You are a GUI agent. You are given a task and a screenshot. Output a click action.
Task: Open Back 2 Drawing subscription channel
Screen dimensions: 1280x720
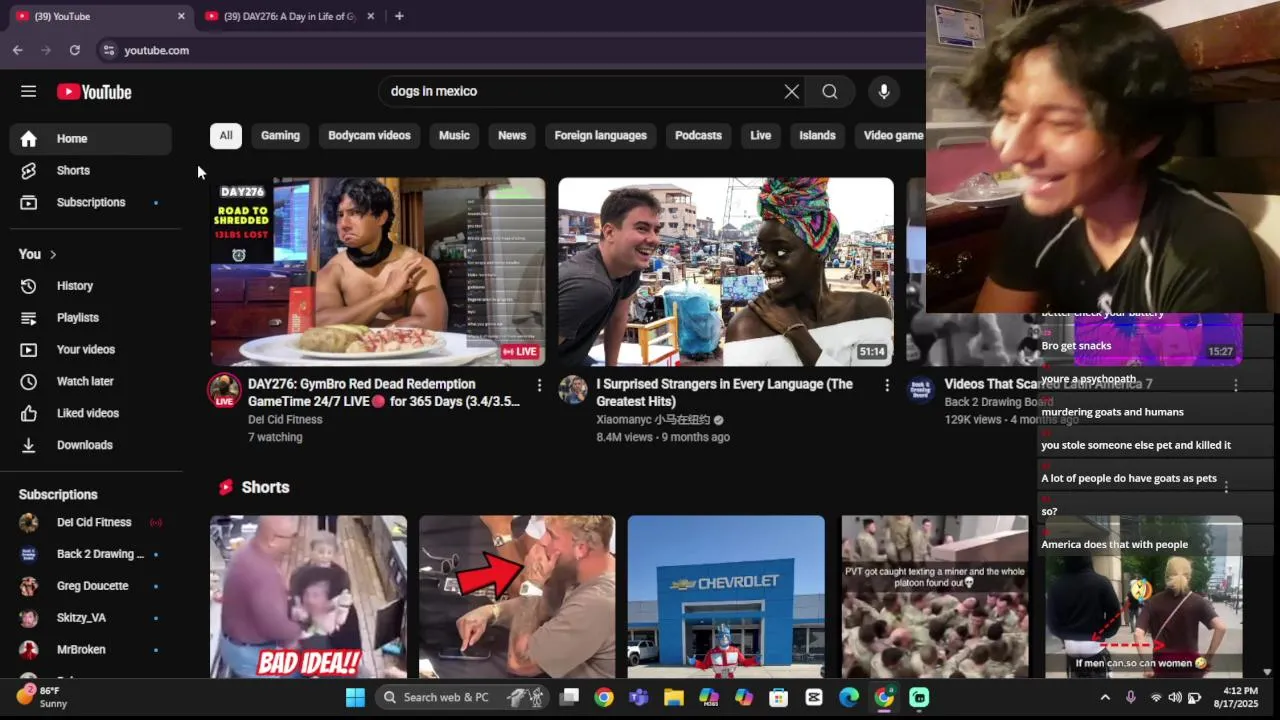[91, 555]
